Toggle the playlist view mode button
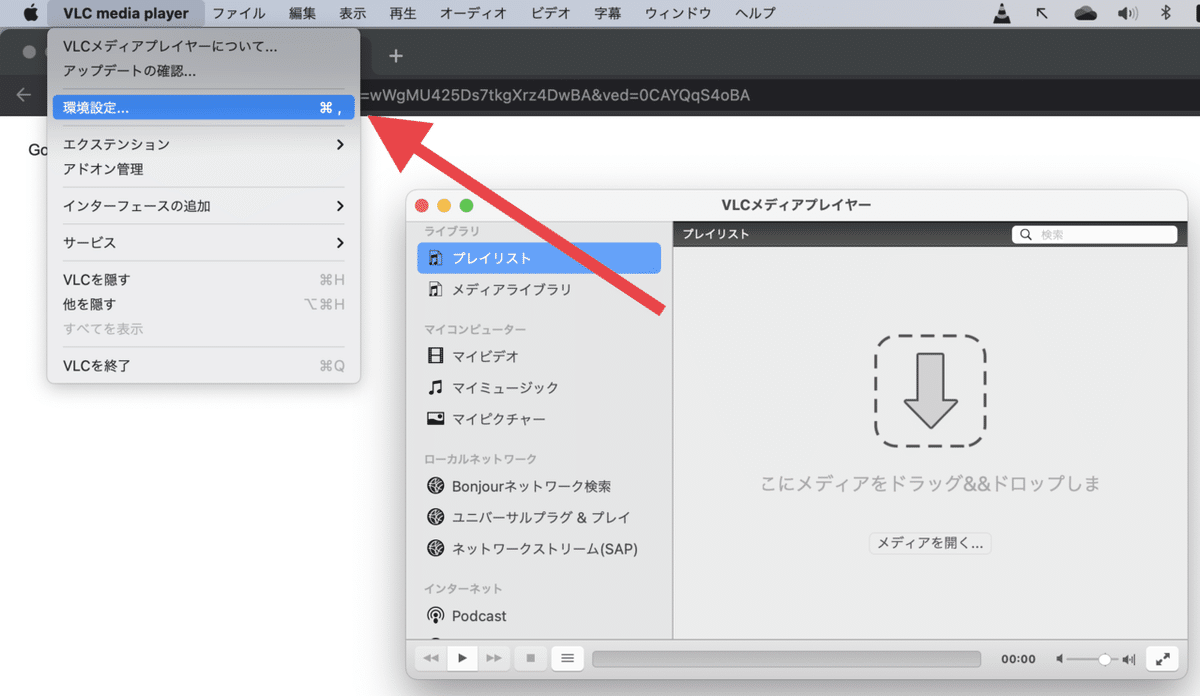1200x696 pixels. 567,658
